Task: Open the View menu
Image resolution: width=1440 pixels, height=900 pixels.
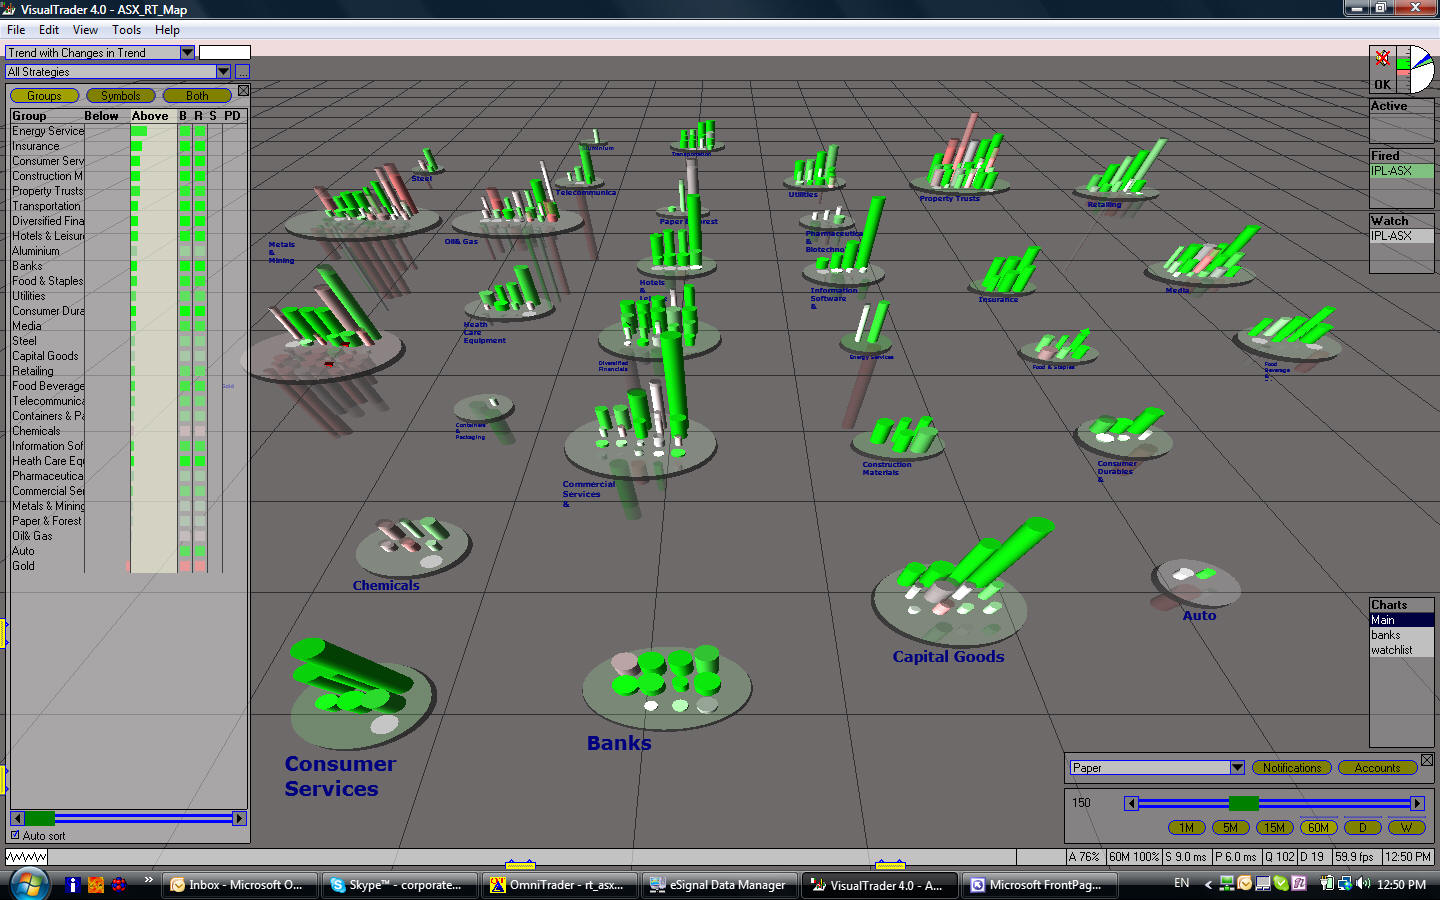Action: point(85,30)
